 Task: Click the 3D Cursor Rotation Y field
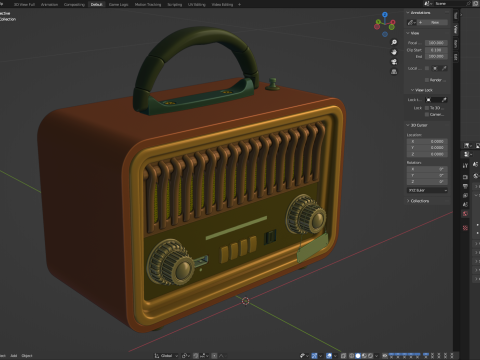(x=427, y=175)
